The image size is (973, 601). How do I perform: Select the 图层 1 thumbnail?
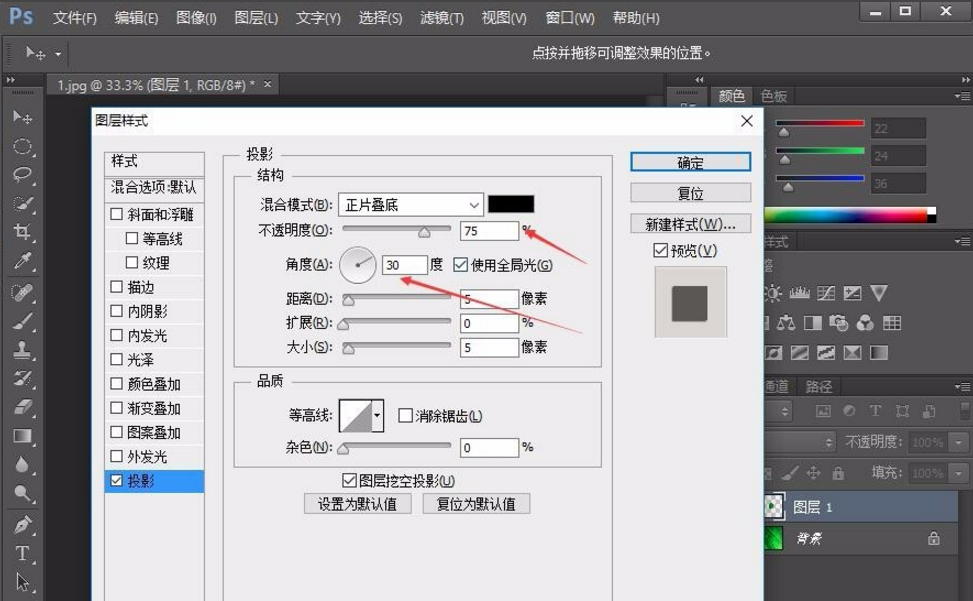click(x=776, y=507)
